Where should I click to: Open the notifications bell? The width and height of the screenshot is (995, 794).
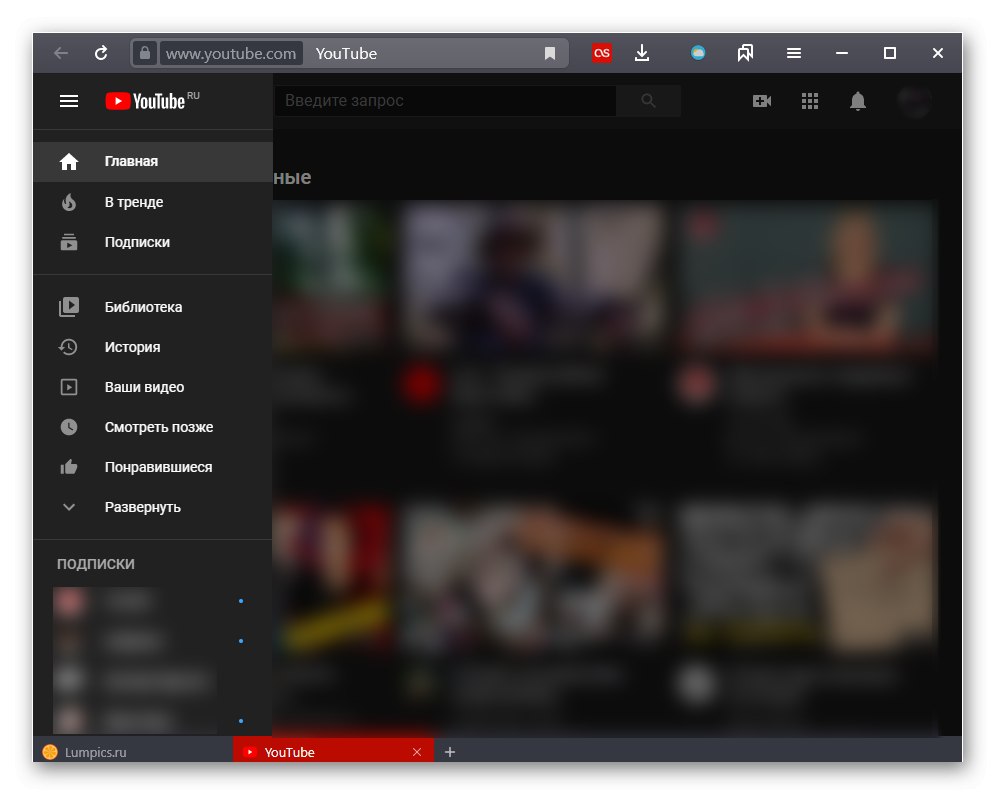[x=858, y=101]
